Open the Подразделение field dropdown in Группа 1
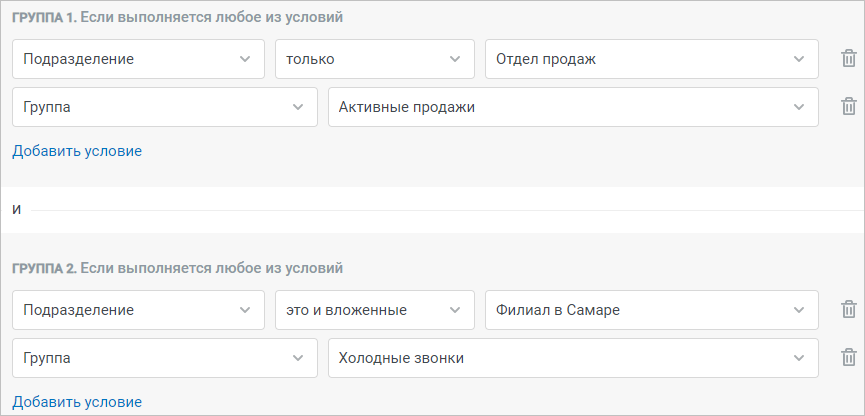This screenshot has width=865, height=416. tap(138, 59)
